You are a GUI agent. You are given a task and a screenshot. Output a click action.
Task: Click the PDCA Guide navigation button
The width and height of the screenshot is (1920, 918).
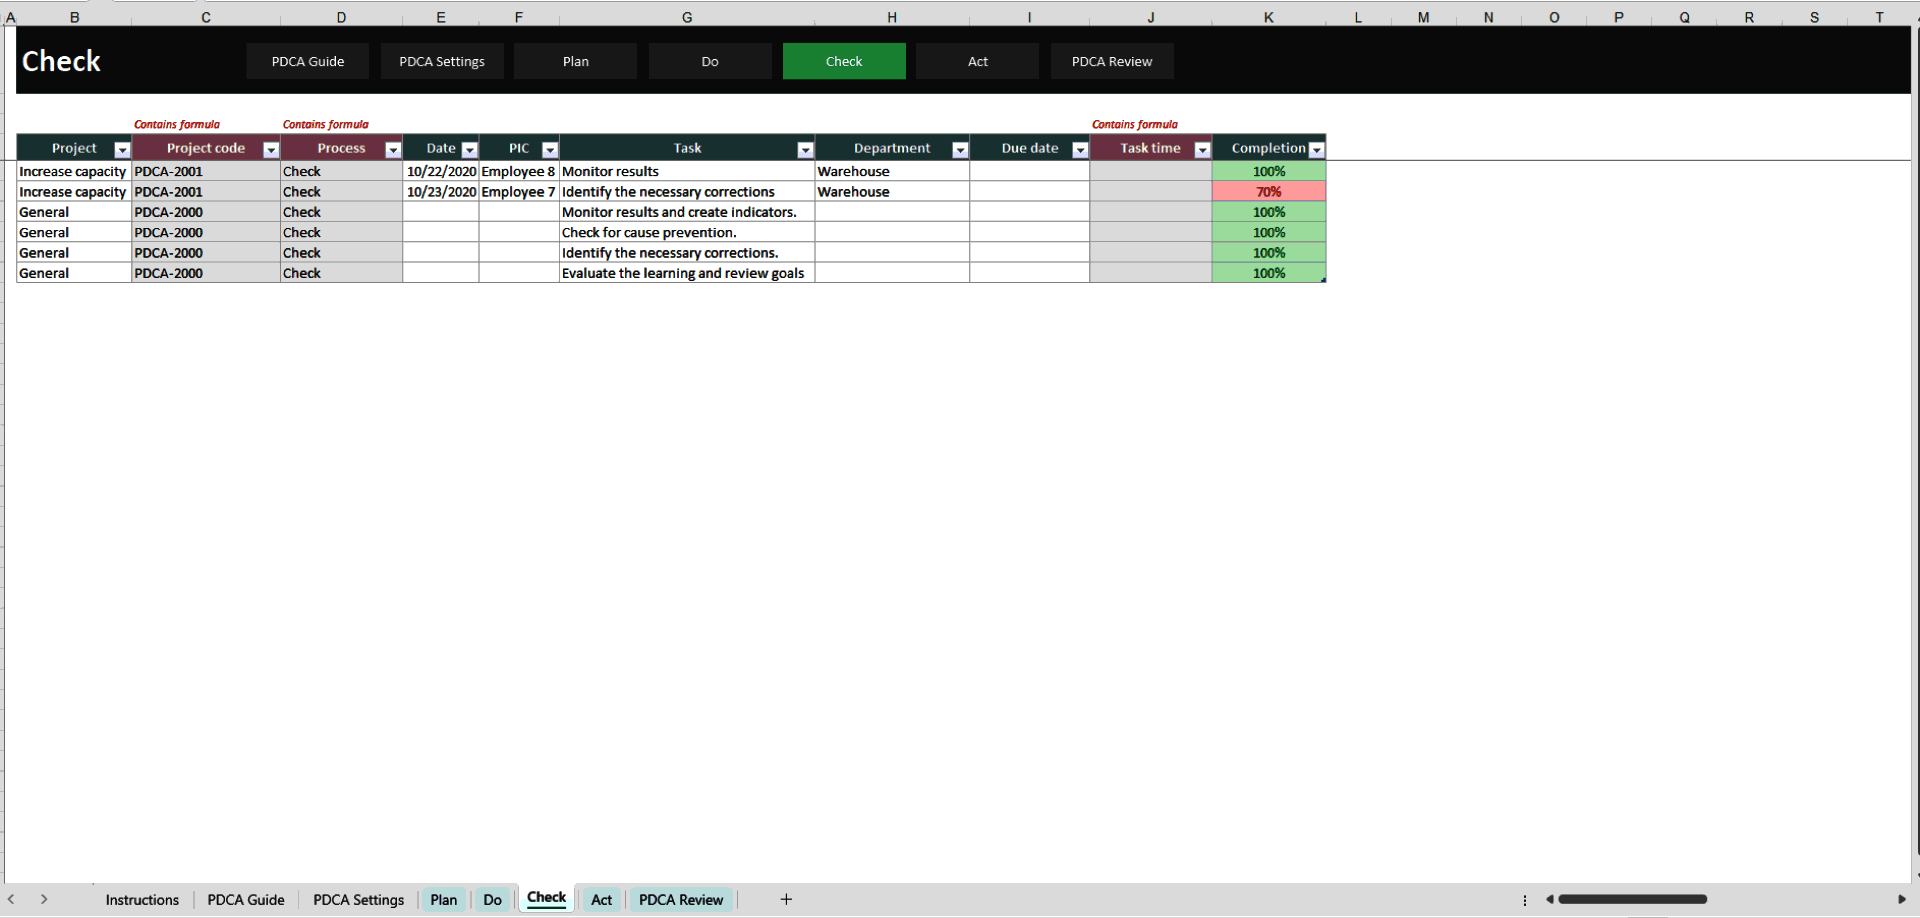pos(307,61)
